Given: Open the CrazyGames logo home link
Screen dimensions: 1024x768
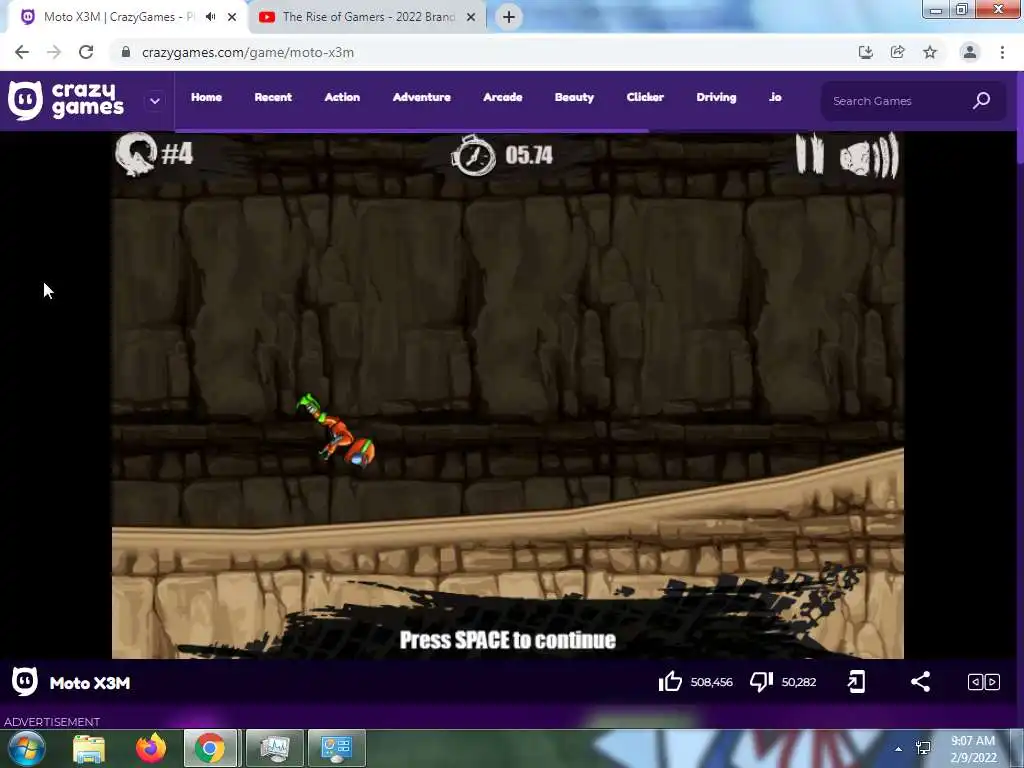Looking at the screenshot, I should point(66,101).
